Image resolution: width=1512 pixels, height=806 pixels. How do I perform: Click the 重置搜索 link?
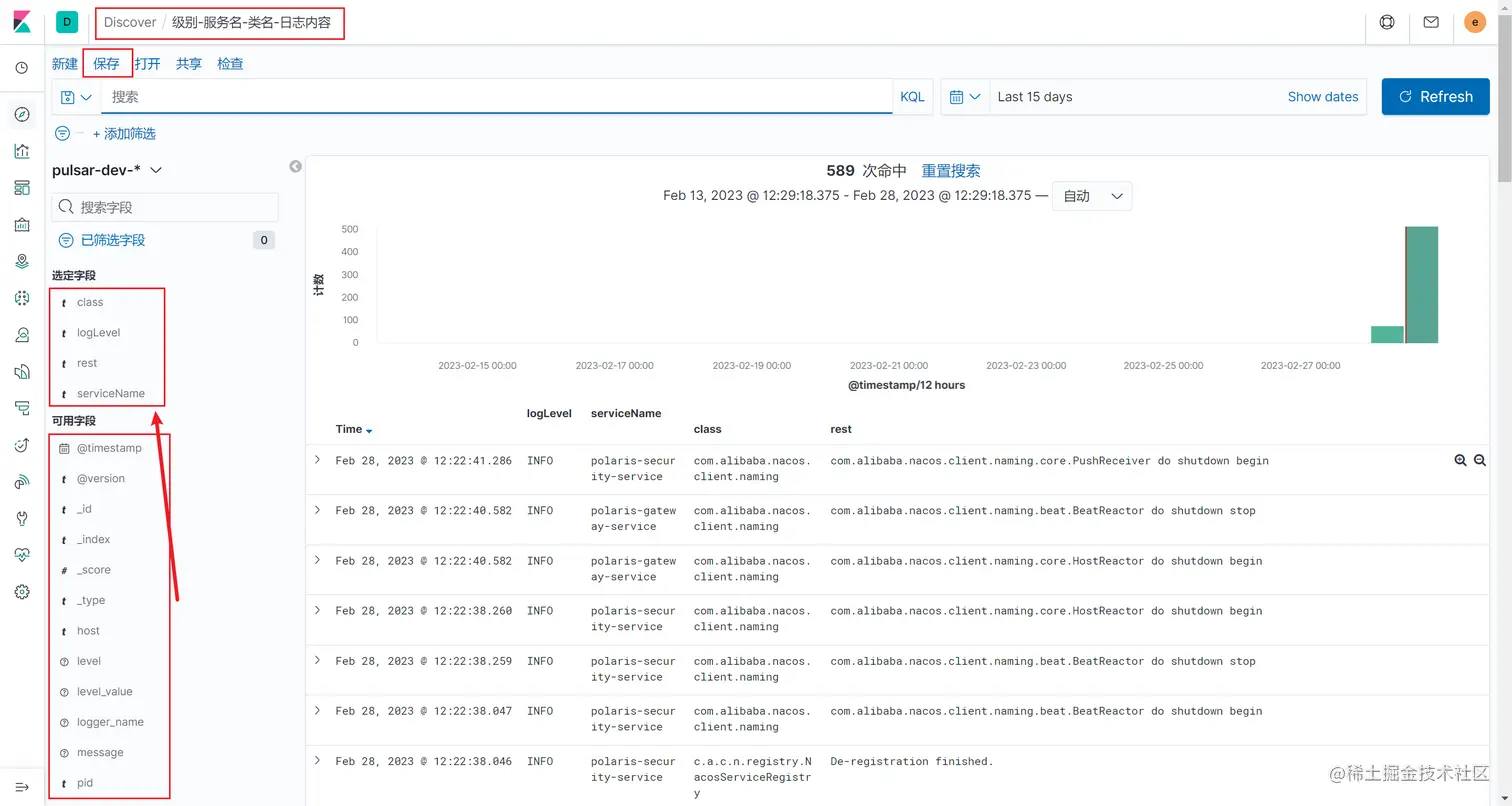(x=951, y=171)
